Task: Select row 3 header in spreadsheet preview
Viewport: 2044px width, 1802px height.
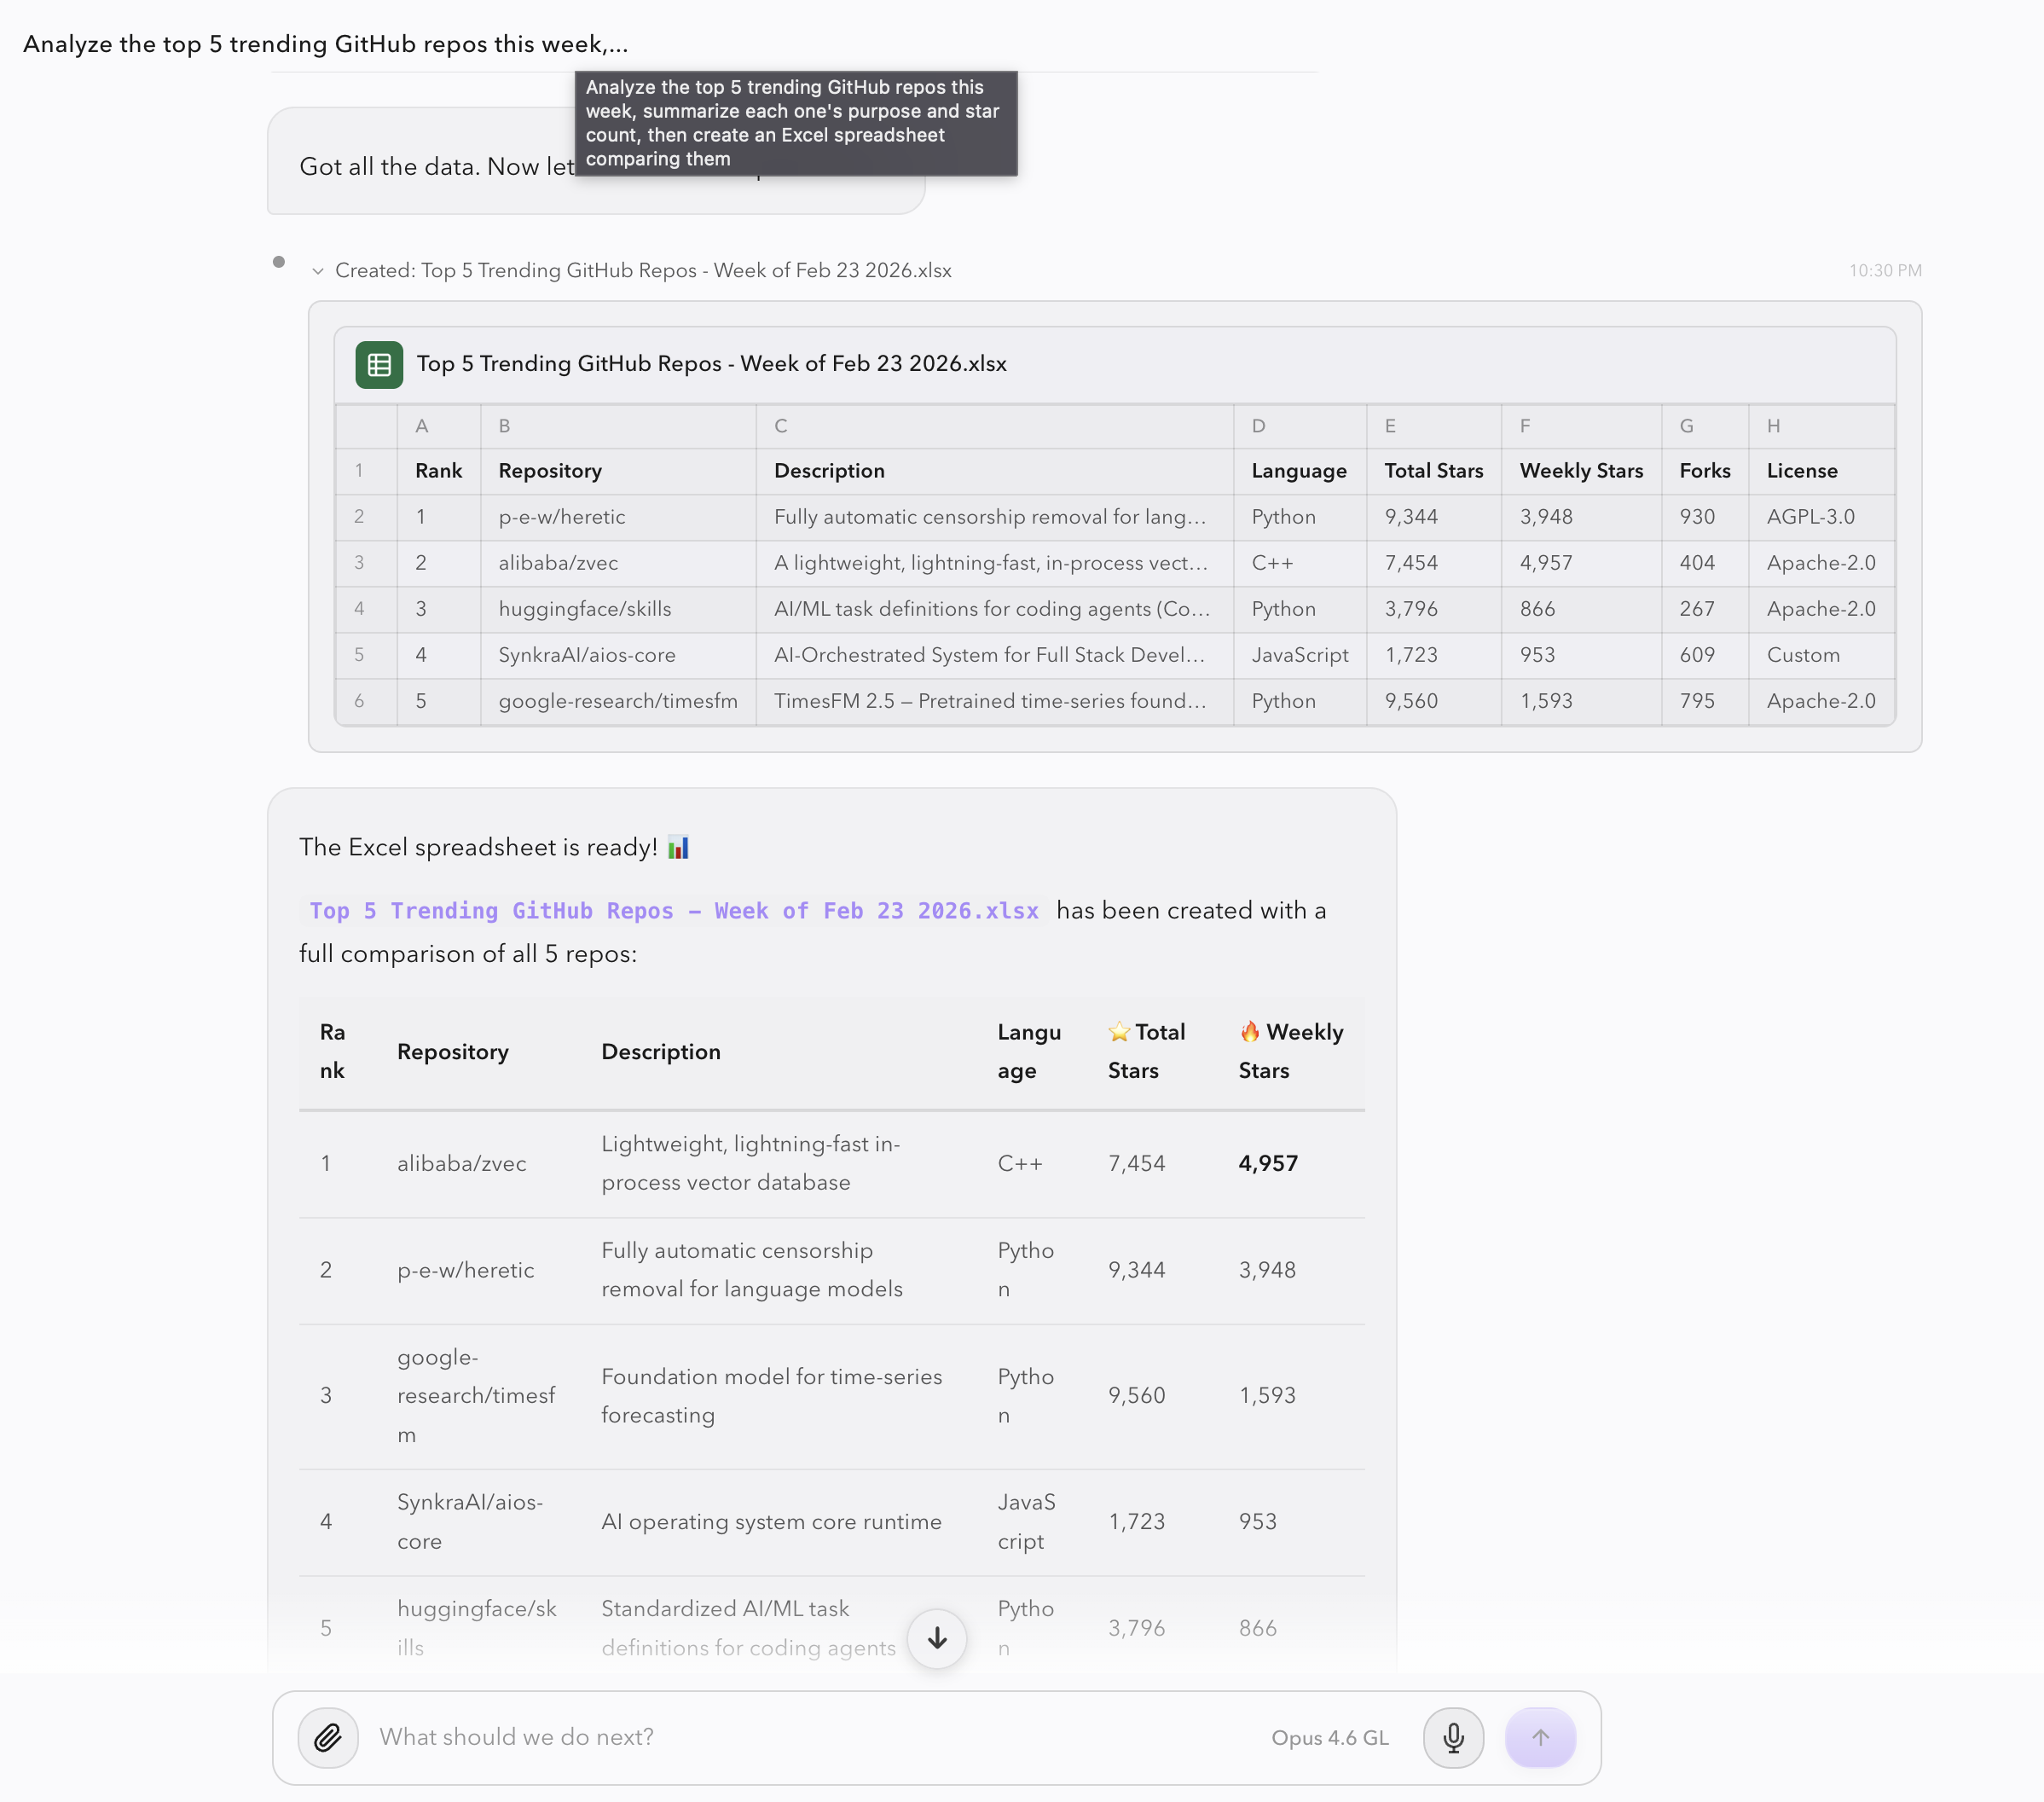Action: 359,563
